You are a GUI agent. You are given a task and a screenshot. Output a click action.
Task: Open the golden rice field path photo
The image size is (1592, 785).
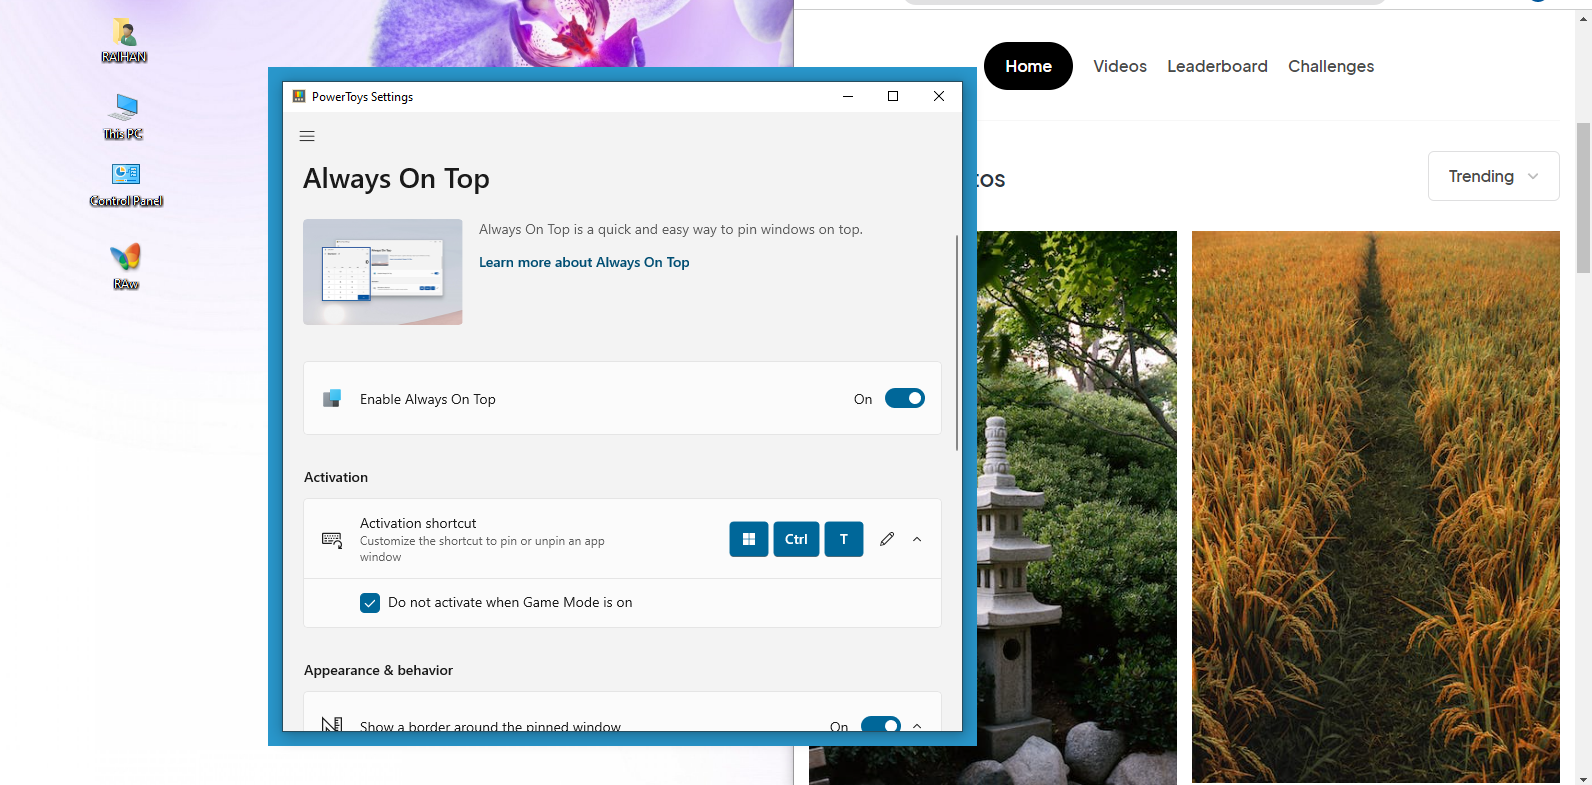[x=1376, y=507]
